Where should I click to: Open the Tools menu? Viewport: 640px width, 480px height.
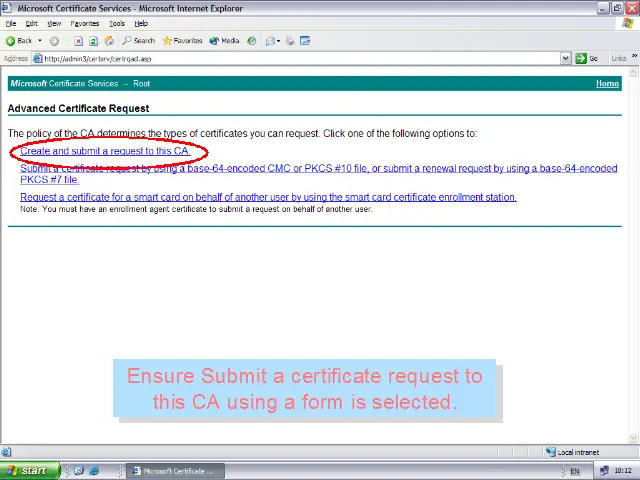[x=117, y=24]
